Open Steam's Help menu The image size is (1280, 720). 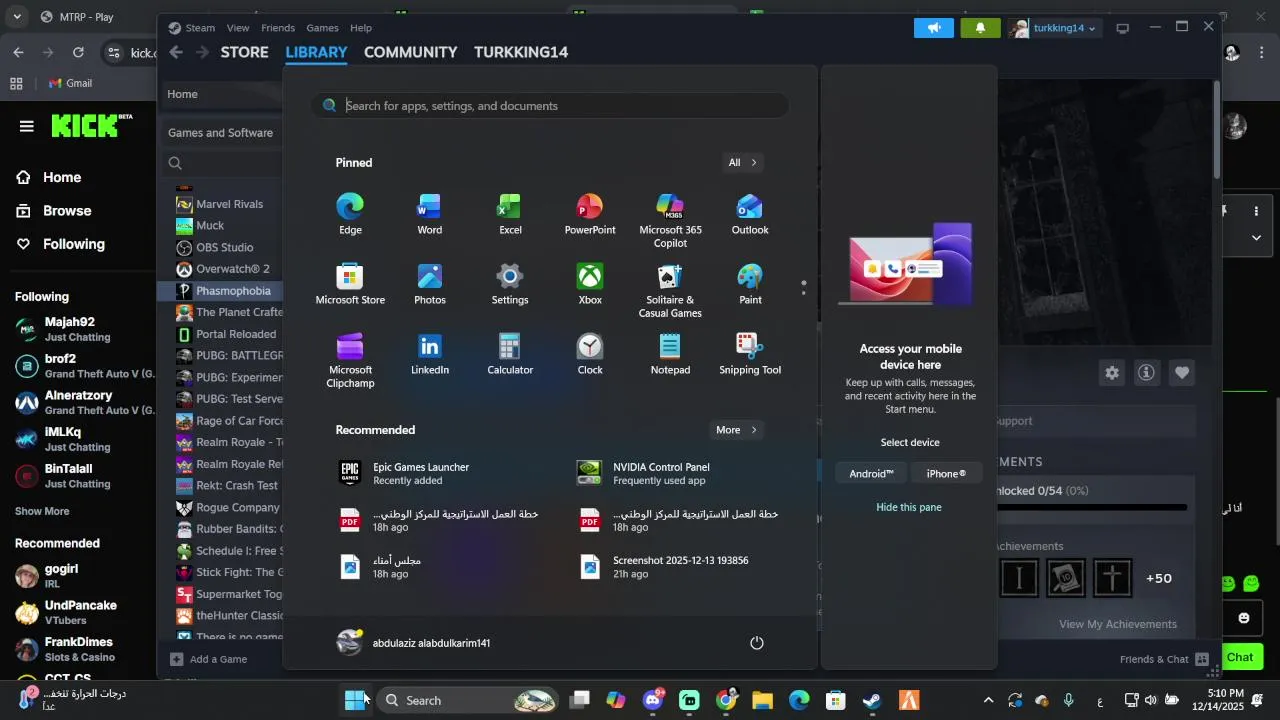[x=361, y=28]
